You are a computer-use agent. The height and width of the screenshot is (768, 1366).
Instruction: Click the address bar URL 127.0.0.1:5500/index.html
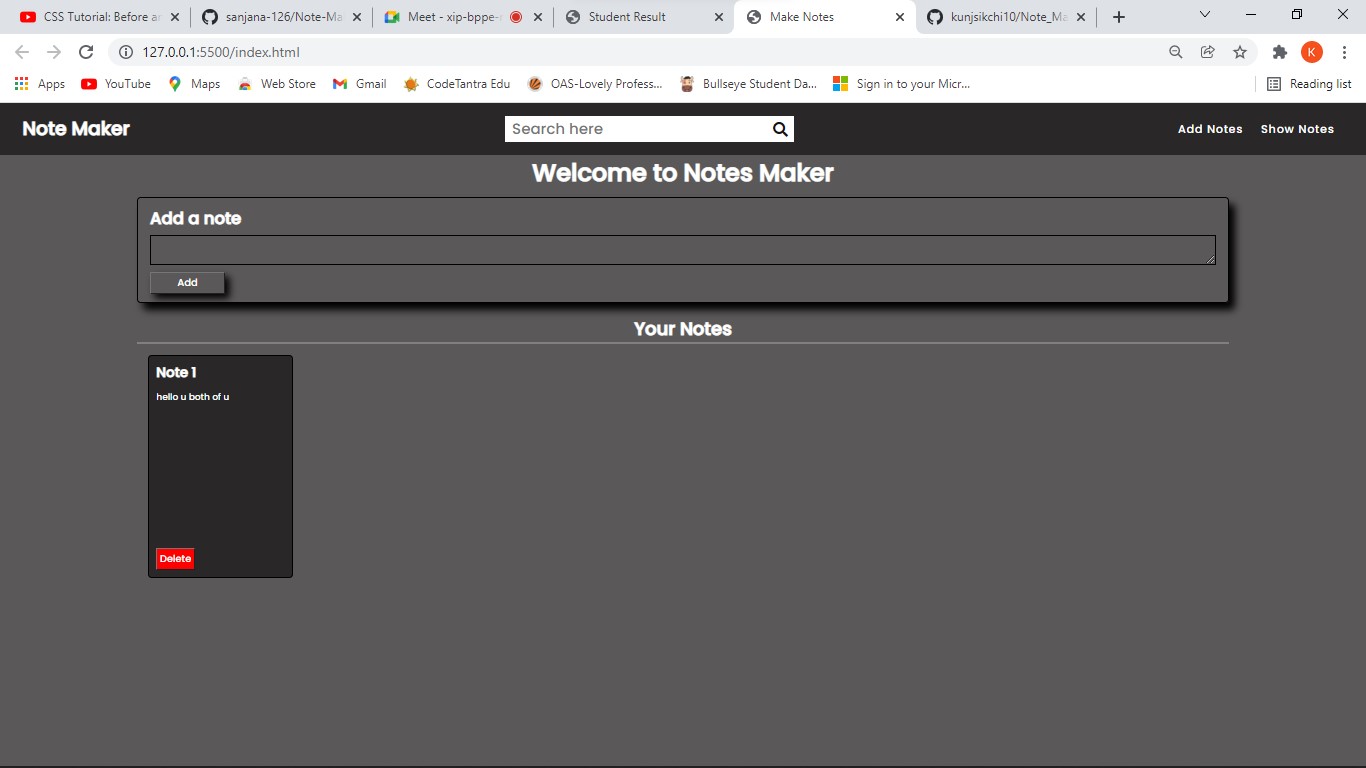[x=221, y=52]
